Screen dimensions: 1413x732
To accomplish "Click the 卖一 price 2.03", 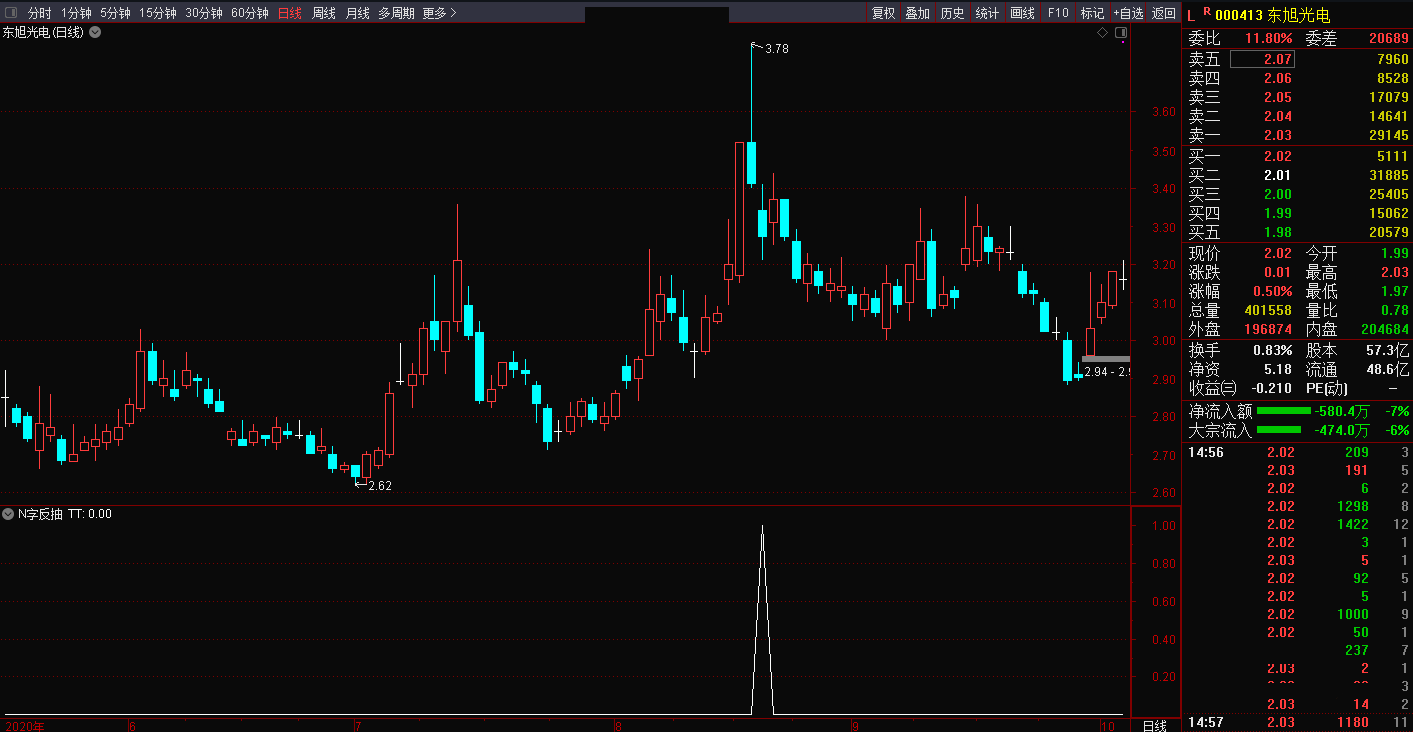I will [1278, 135].
